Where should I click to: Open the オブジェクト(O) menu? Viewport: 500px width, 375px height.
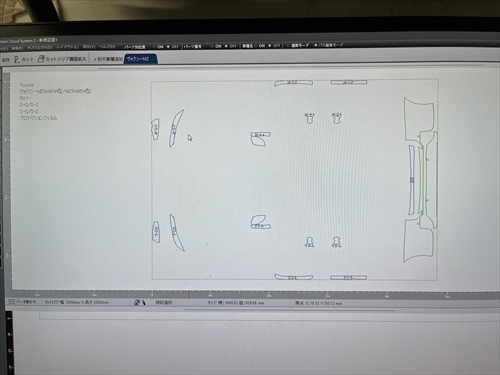click(x=40, y=48)
